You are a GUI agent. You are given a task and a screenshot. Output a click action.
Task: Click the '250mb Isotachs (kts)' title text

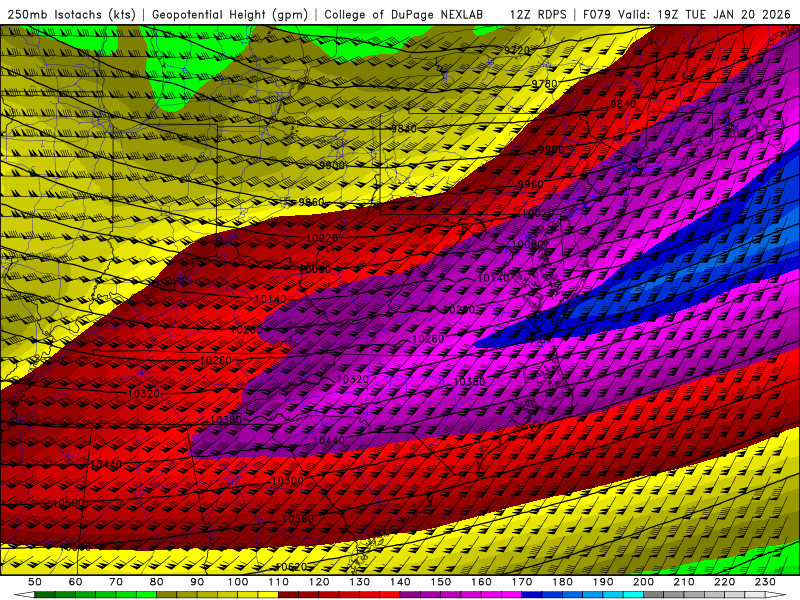[71, 14]
